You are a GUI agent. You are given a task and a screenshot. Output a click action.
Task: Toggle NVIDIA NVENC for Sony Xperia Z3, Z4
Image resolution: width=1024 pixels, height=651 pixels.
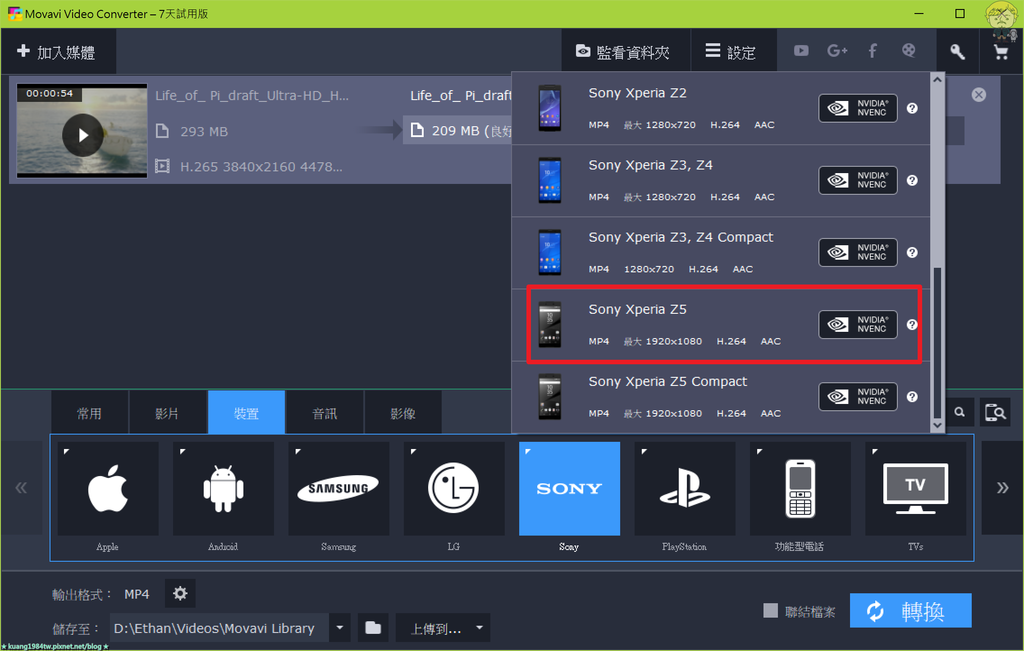[x=857, y=180]
